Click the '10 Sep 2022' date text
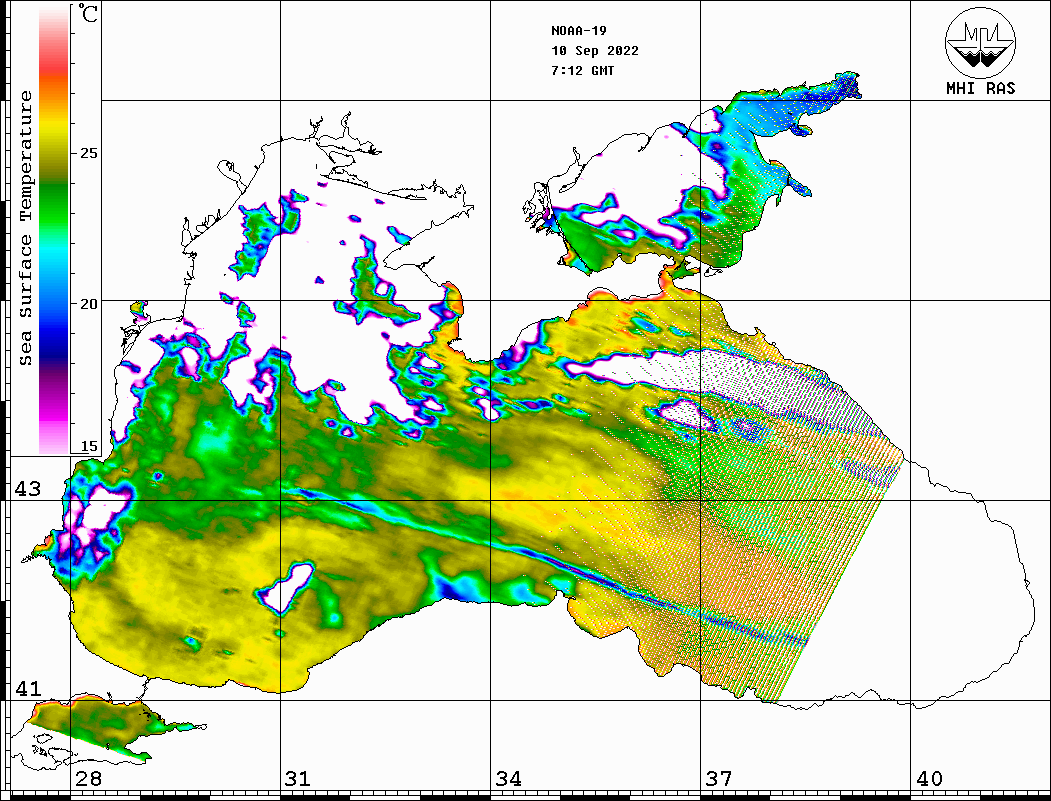 (x=595, y=51)
